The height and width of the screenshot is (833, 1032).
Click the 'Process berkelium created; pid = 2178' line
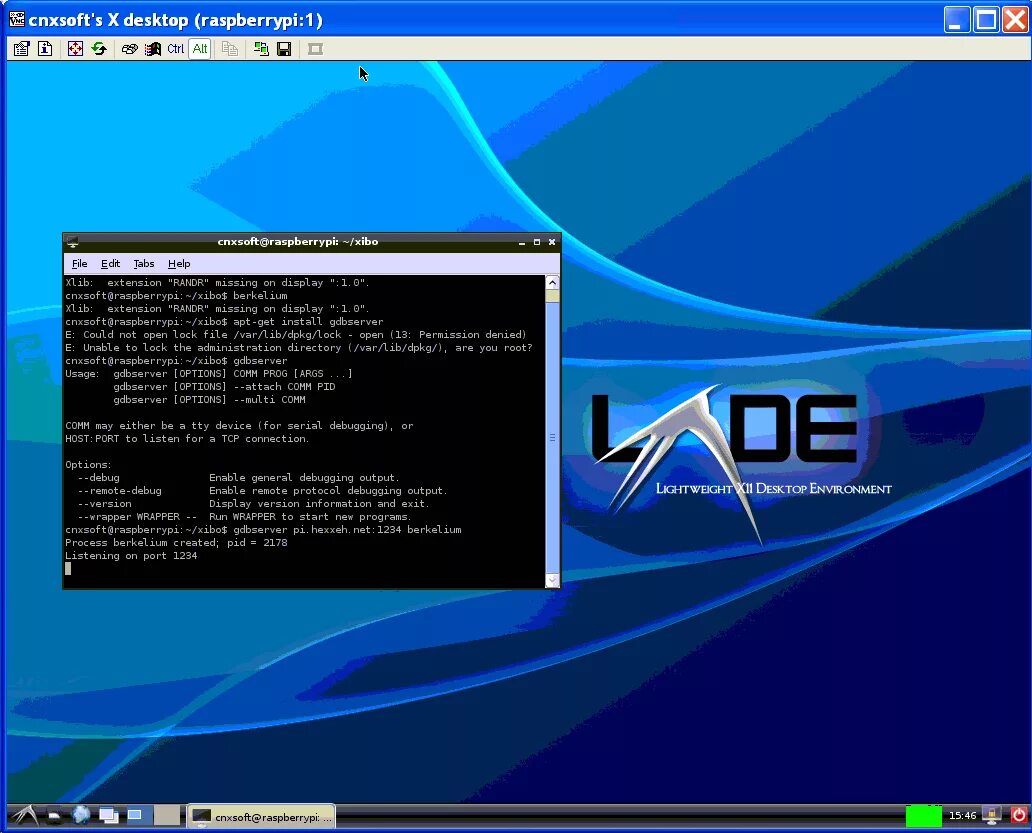(176, 543)
